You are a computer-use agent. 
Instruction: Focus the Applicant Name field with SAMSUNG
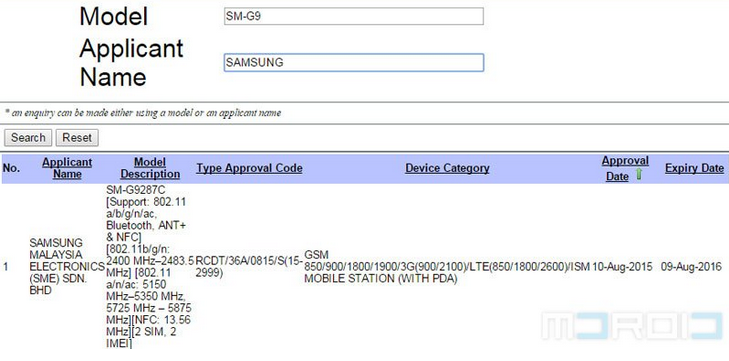click(353, 62)
